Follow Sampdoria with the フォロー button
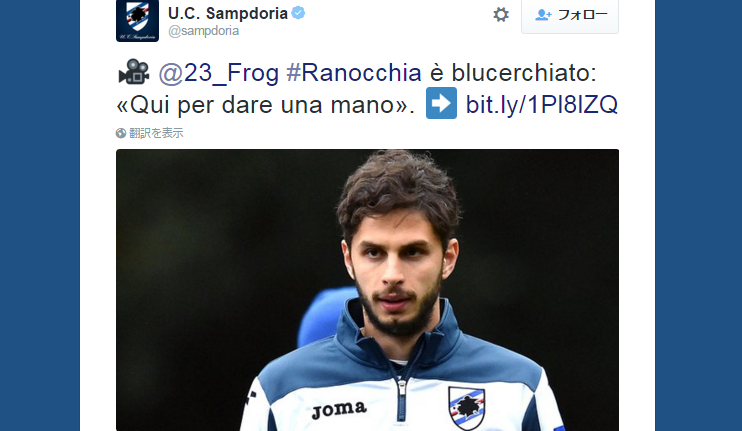This screenshot has width=742, height=431. click(570, 15)
